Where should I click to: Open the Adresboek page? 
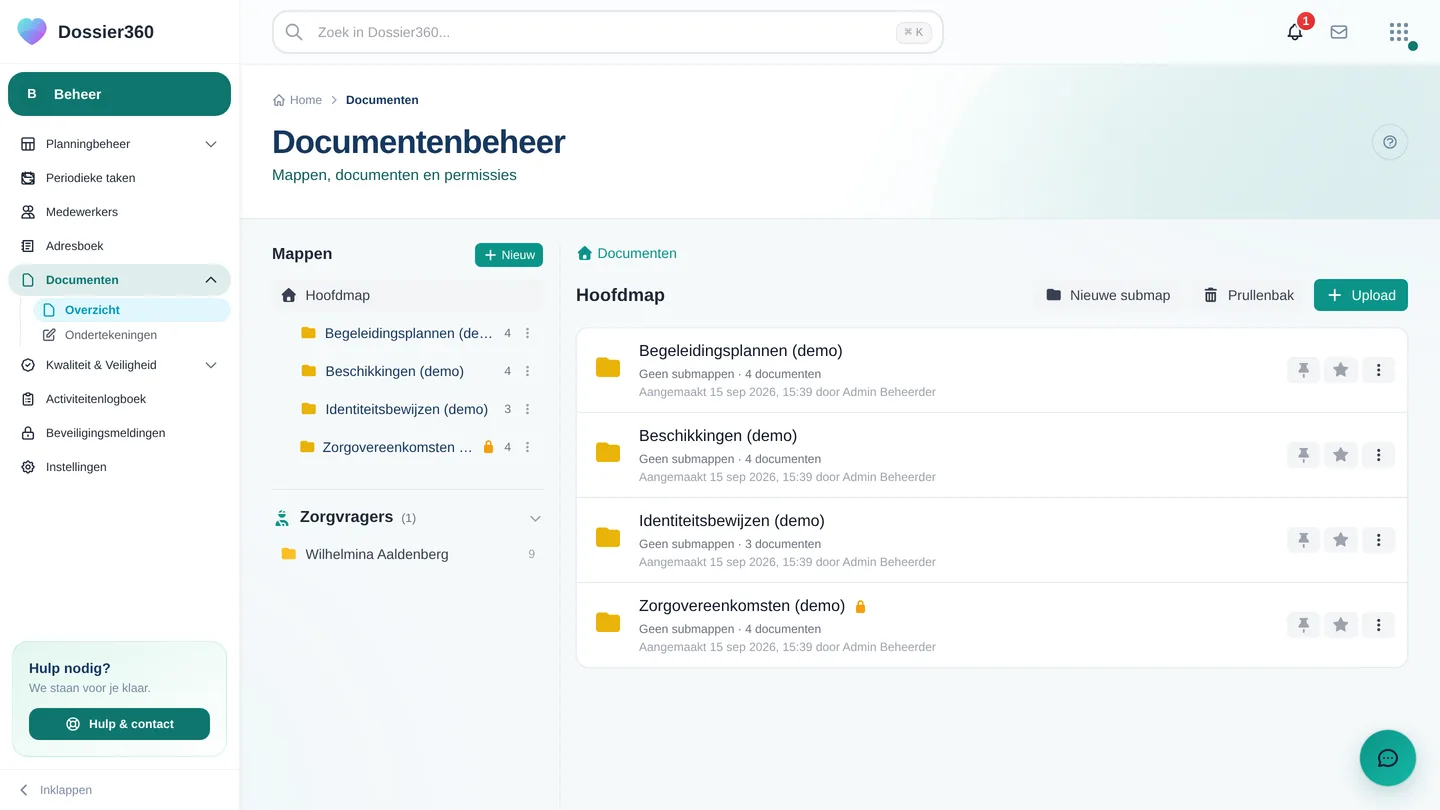click(119, 246)
